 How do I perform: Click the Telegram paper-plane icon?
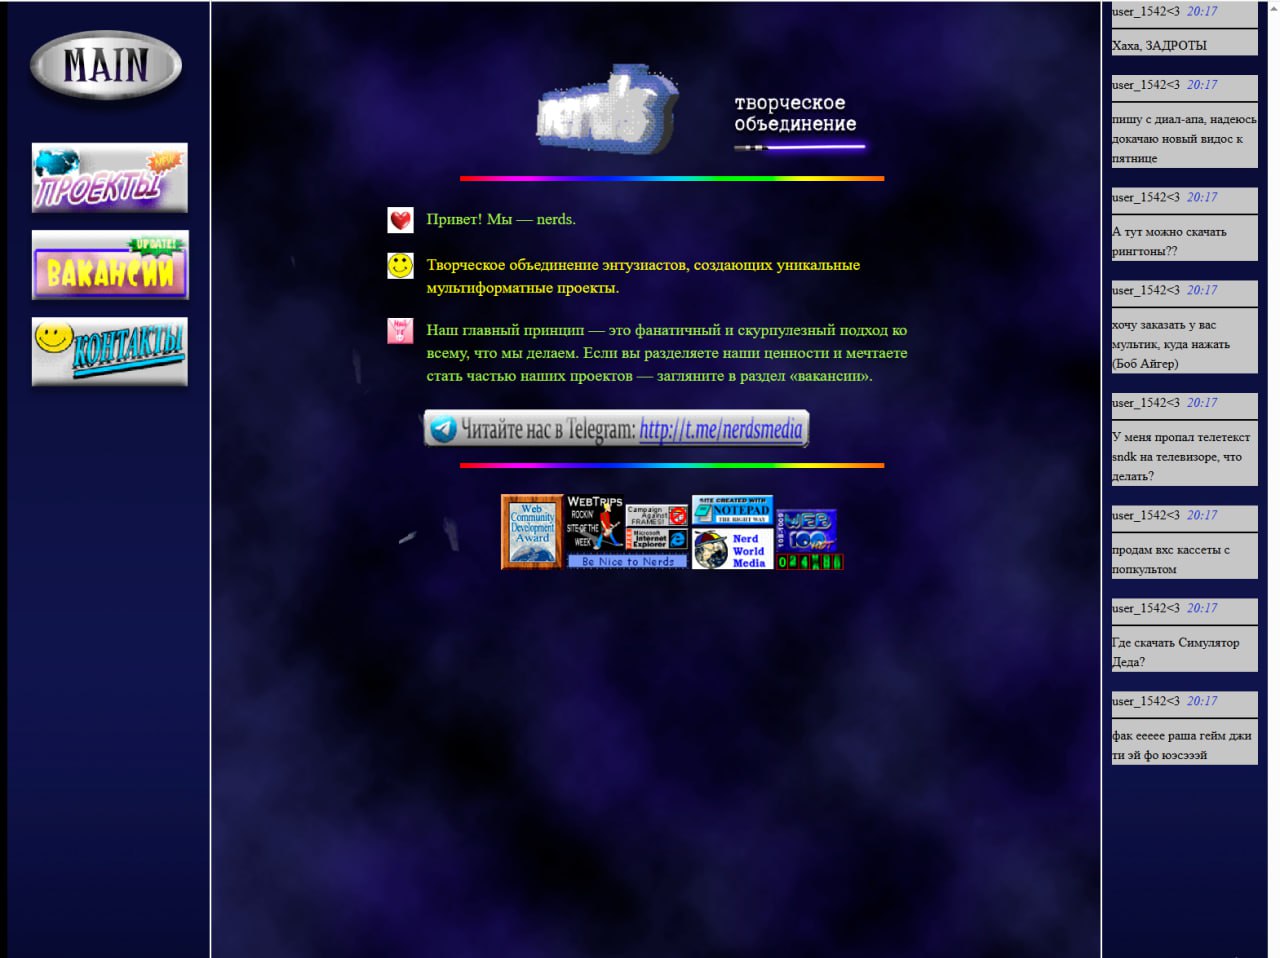coord(443,430)
